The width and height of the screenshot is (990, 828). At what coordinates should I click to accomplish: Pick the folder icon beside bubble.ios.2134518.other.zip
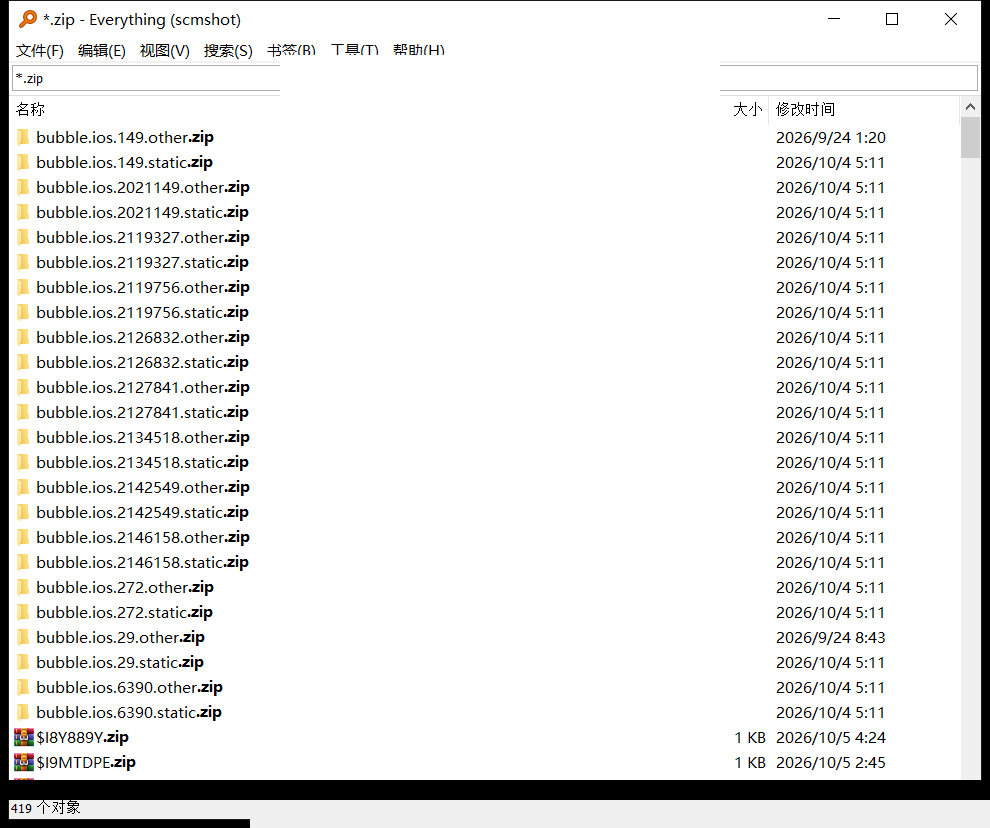point(23,437)
